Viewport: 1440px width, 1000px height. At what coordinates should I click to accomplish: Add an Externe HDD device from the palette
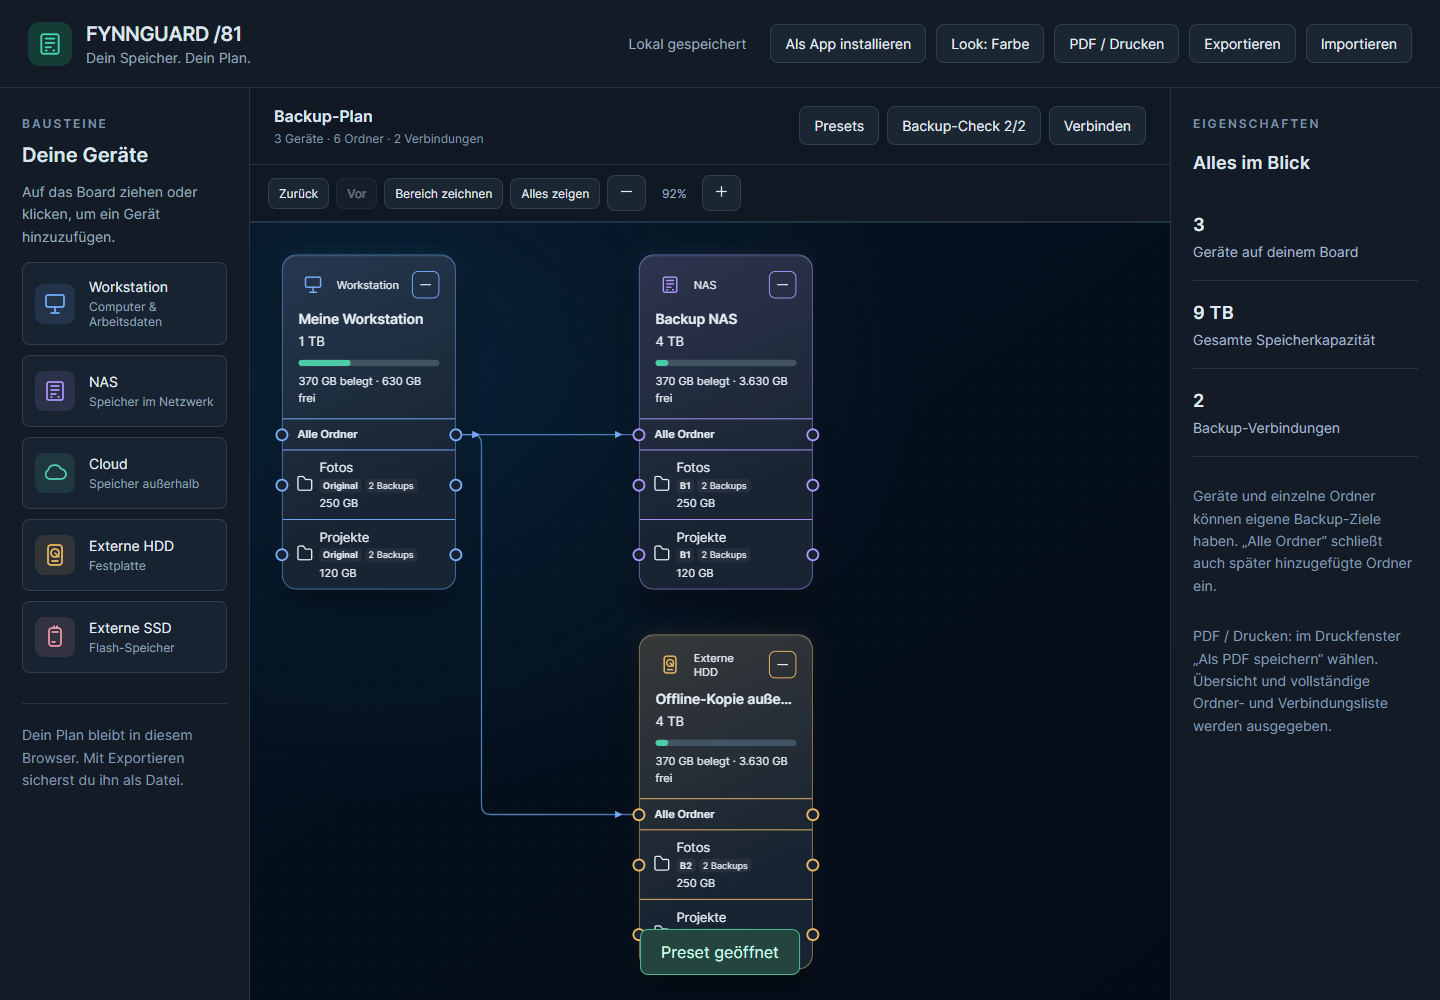(x=124, y=555)
